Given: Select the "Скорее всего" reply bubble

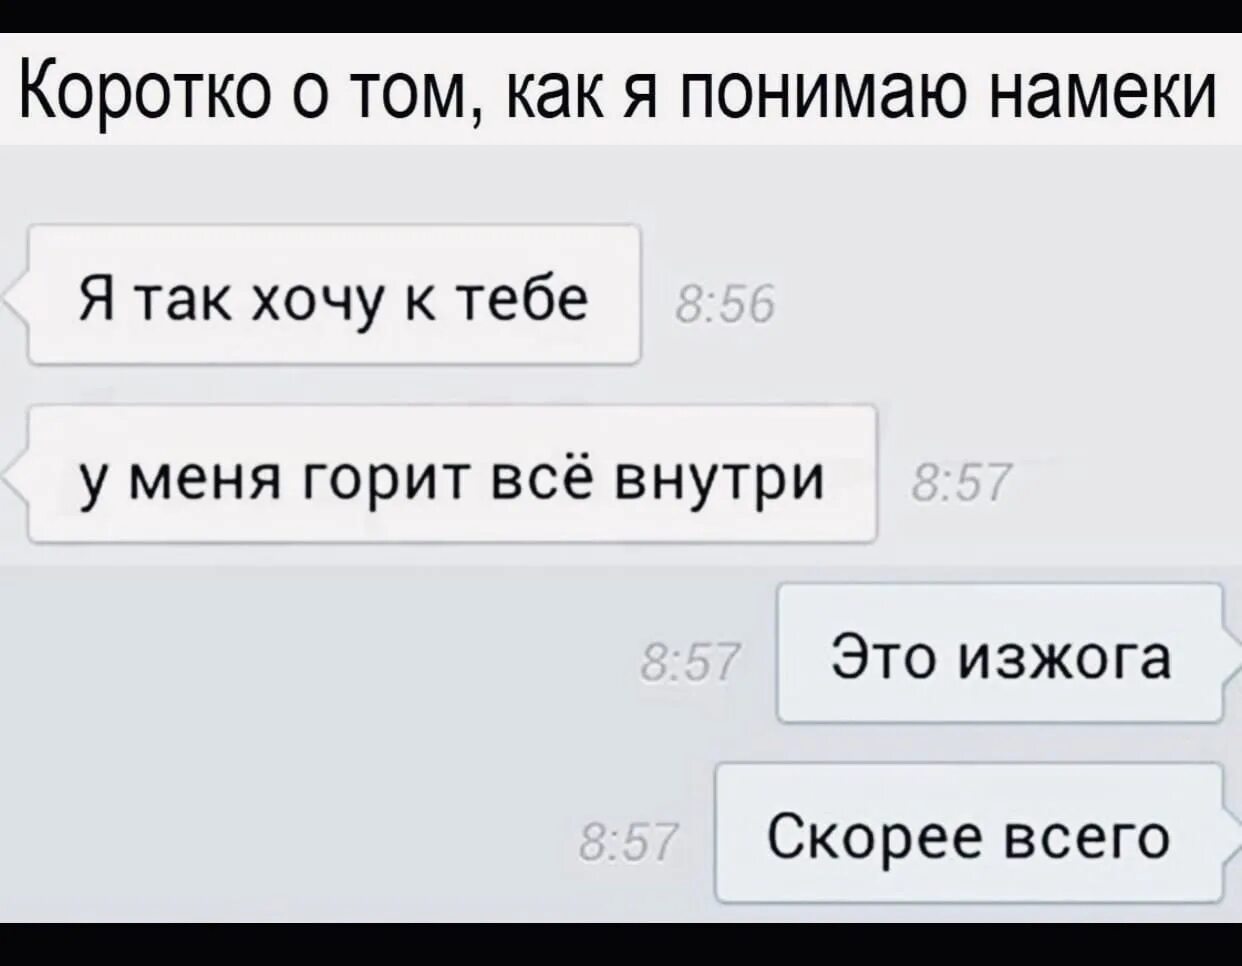Looking at the screenshot, I should pos(969,833).
